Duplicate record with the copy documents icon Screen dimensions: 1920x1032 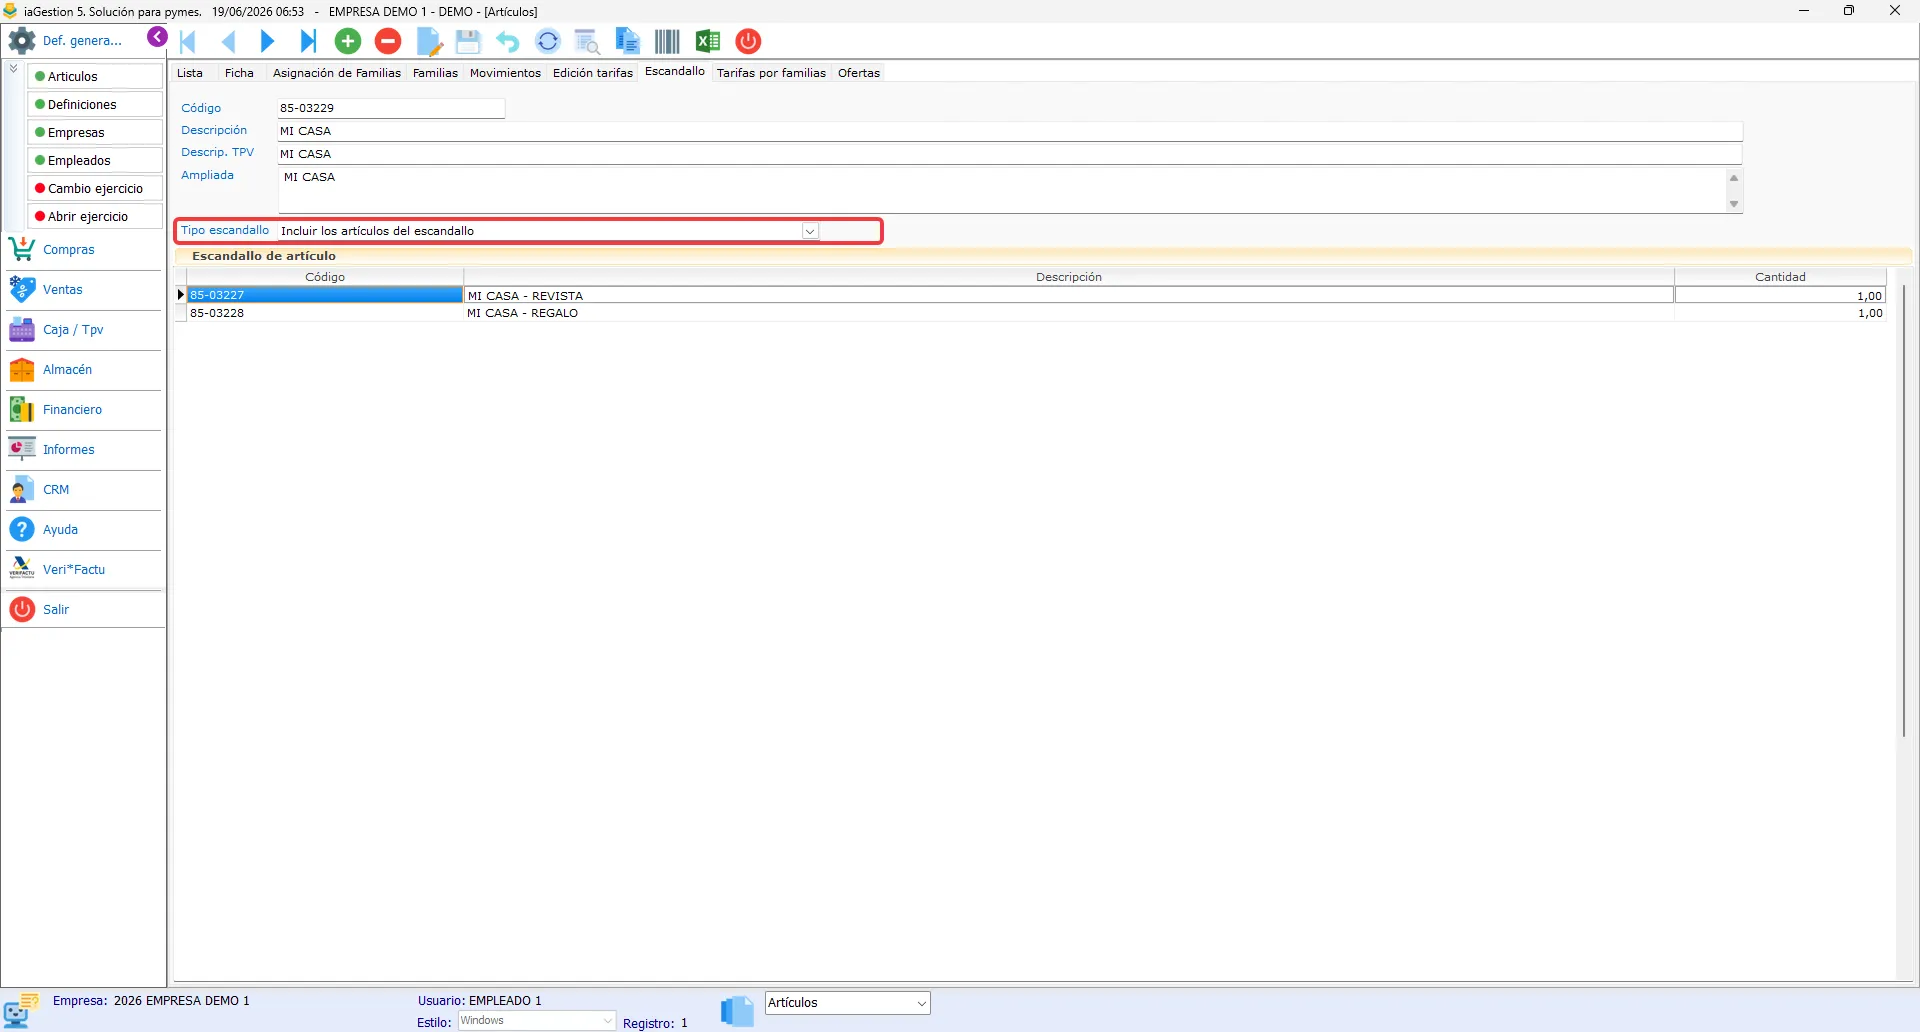[x=627, y=41]
